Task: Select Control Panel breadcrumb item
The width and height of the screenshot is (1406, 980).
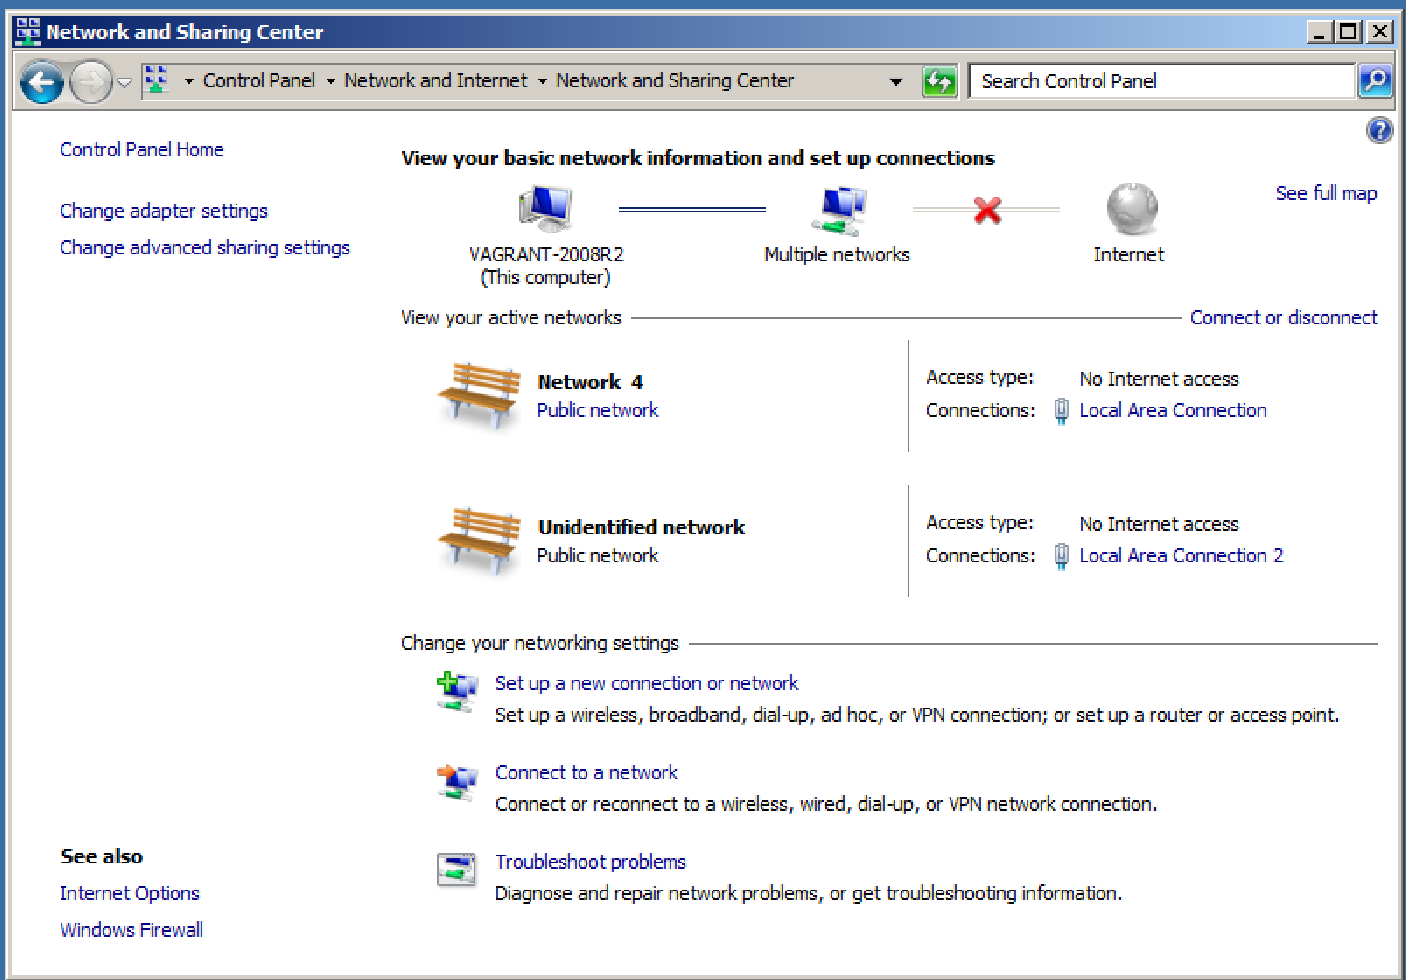Action: (258, 80)
